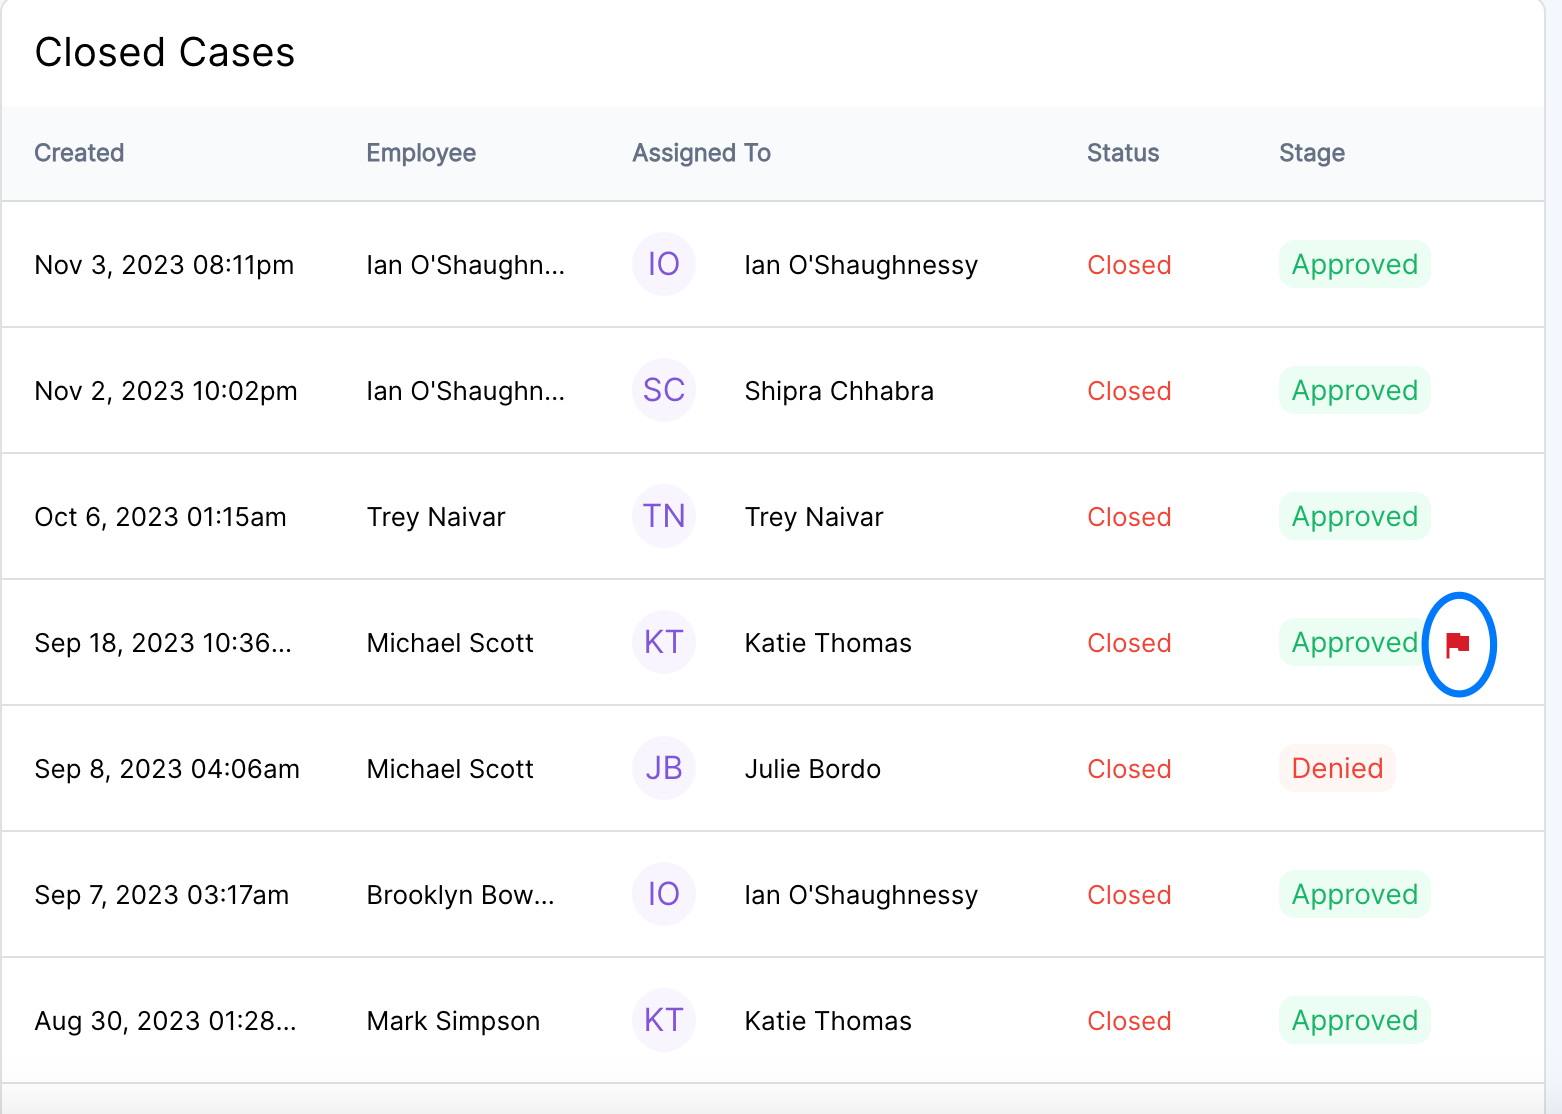This screenshot has width=1562, height=1114.
Task: Click the TN avatar for Trey Naivar
Action: [x=664, y=516]
